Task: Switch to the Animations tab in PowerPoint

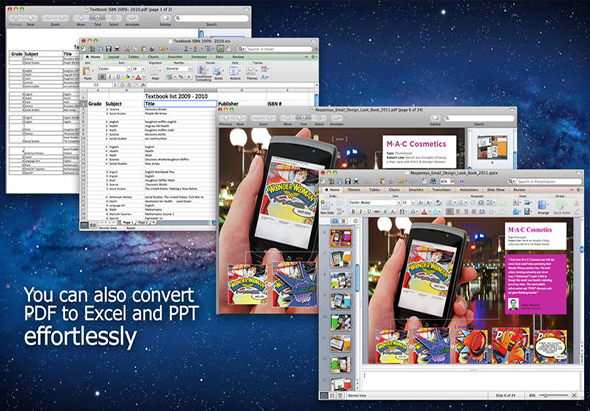Action: pyautogui.click(x=469, y=190)
